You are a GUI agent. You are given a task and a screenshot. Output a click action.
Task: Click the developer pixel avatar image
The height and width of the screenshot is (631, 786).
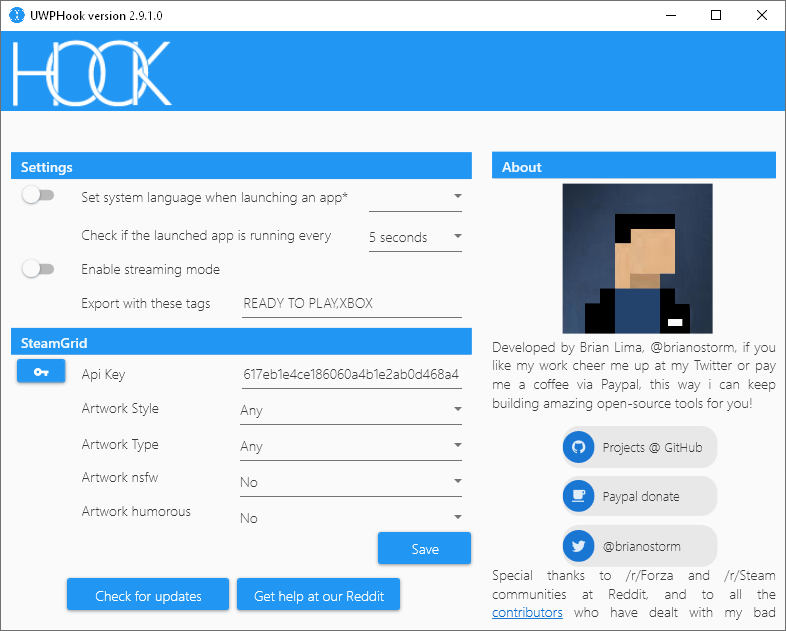[x=637, y=259]
